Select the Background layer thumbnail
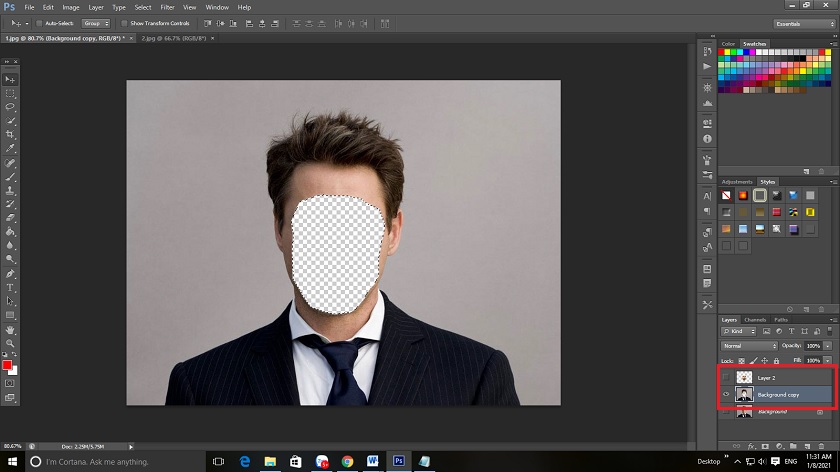This screenshot has height=472, width=840. (744, 411)
